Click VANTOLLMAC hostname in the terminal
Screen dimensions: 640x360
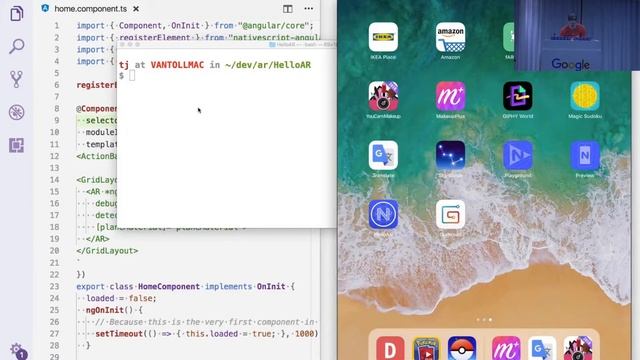click(x=177, y=65)
